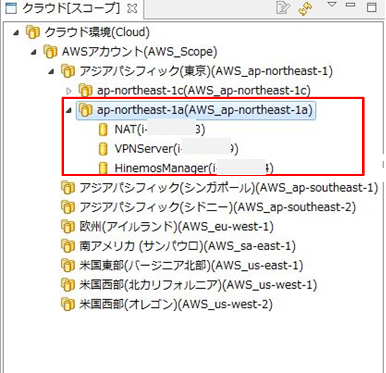Image resolution: width=386 pixels, height=373 pixels.
Task: Select the VPNServer instance label
Action: click(177, 149)
